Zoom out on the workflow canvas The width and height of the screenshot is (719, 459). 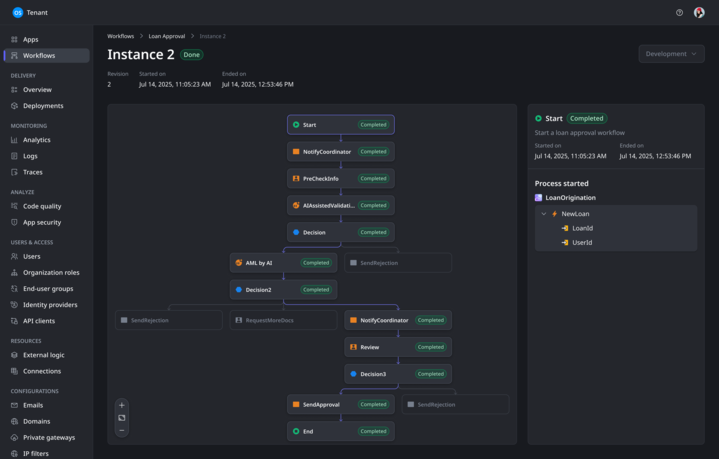click(x=122, y=430)
